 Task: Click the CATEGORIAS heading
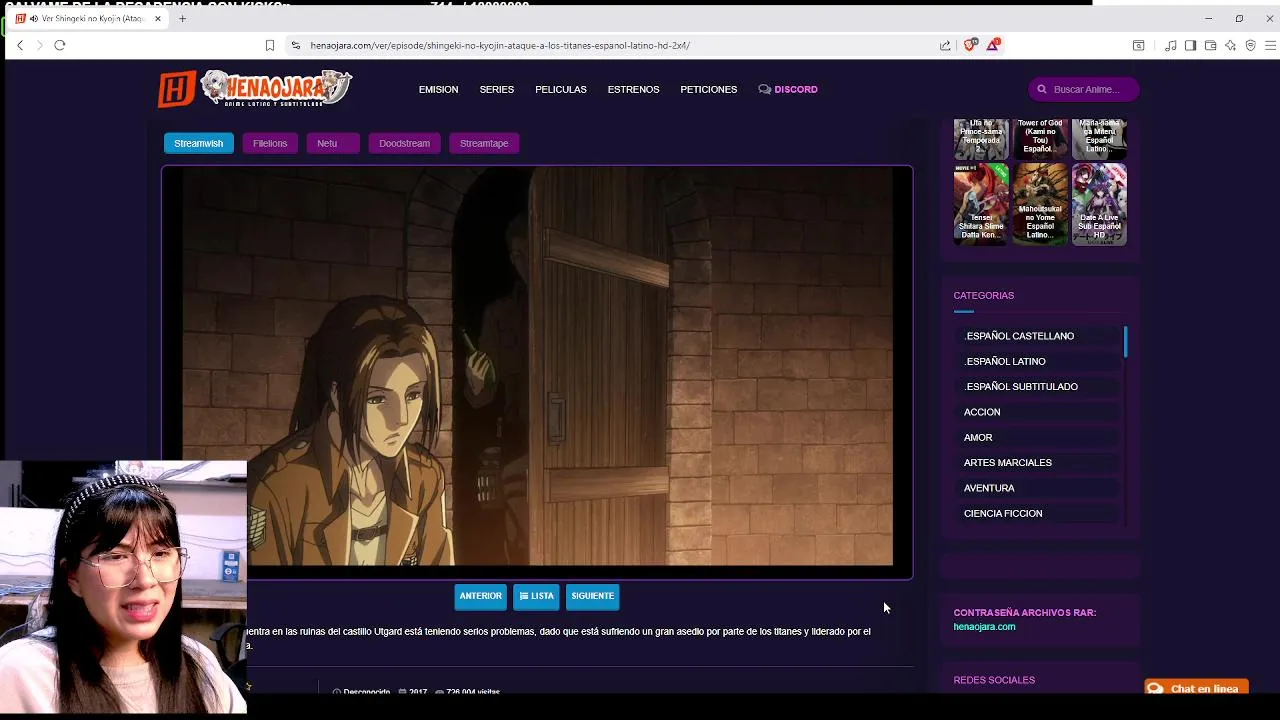click(983, 295)
